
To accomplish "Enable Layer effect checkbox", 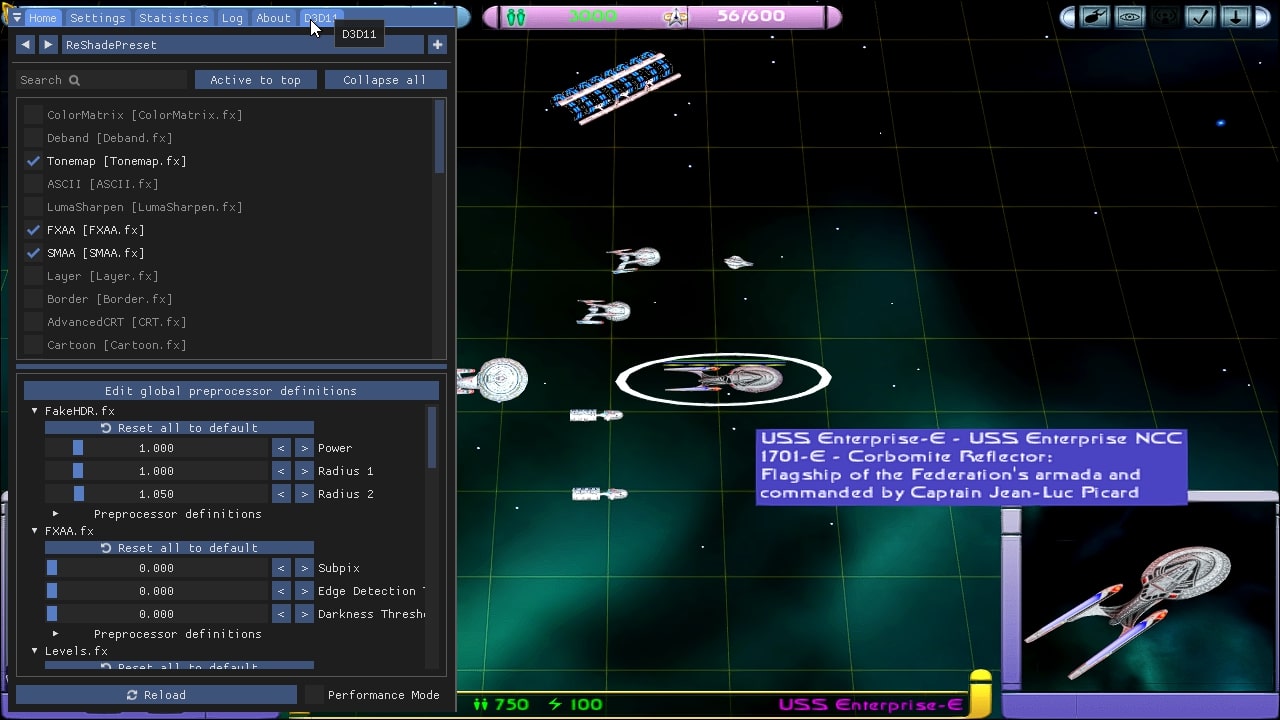I will coord(33,276).
